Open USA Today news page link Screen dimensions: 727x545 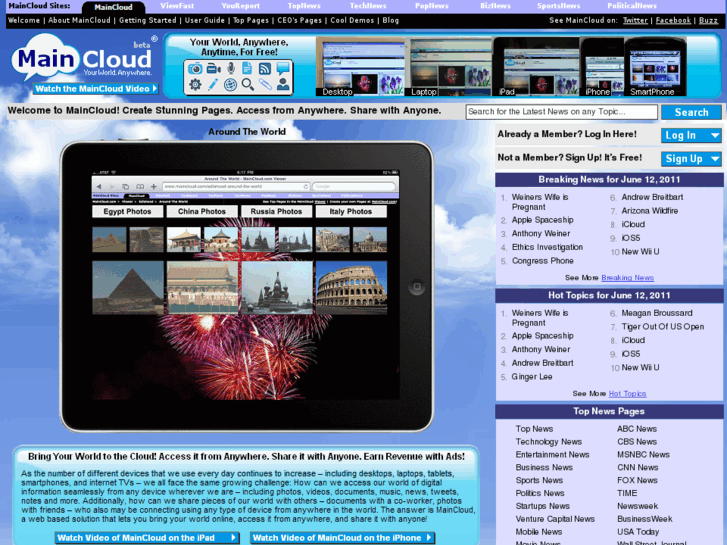[638, 532]
